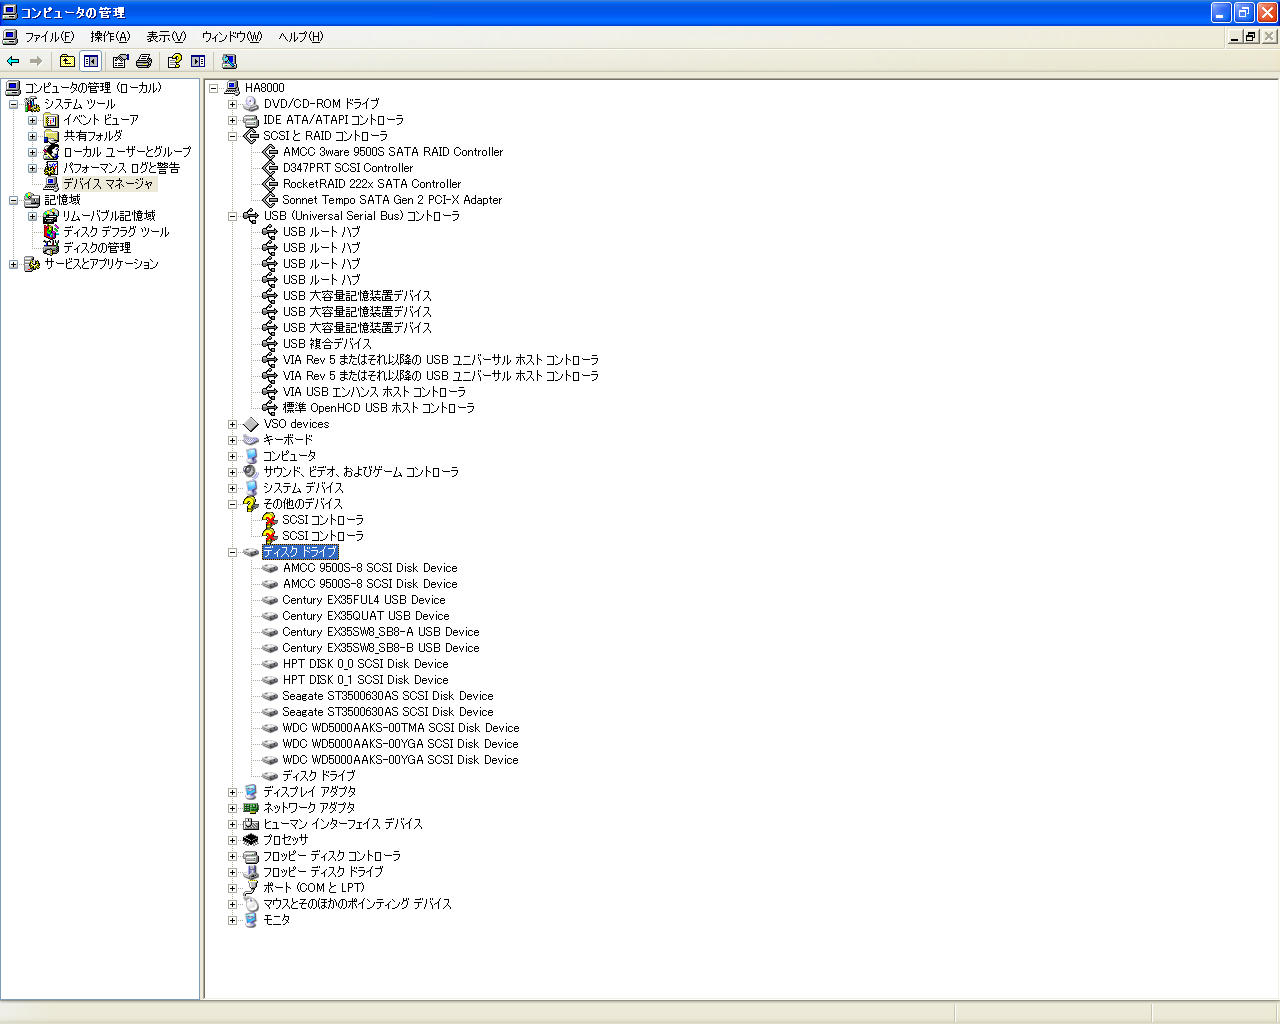Click the プロセッサ chip icon
The image size is (1280, 1024).
pos(251,840)
